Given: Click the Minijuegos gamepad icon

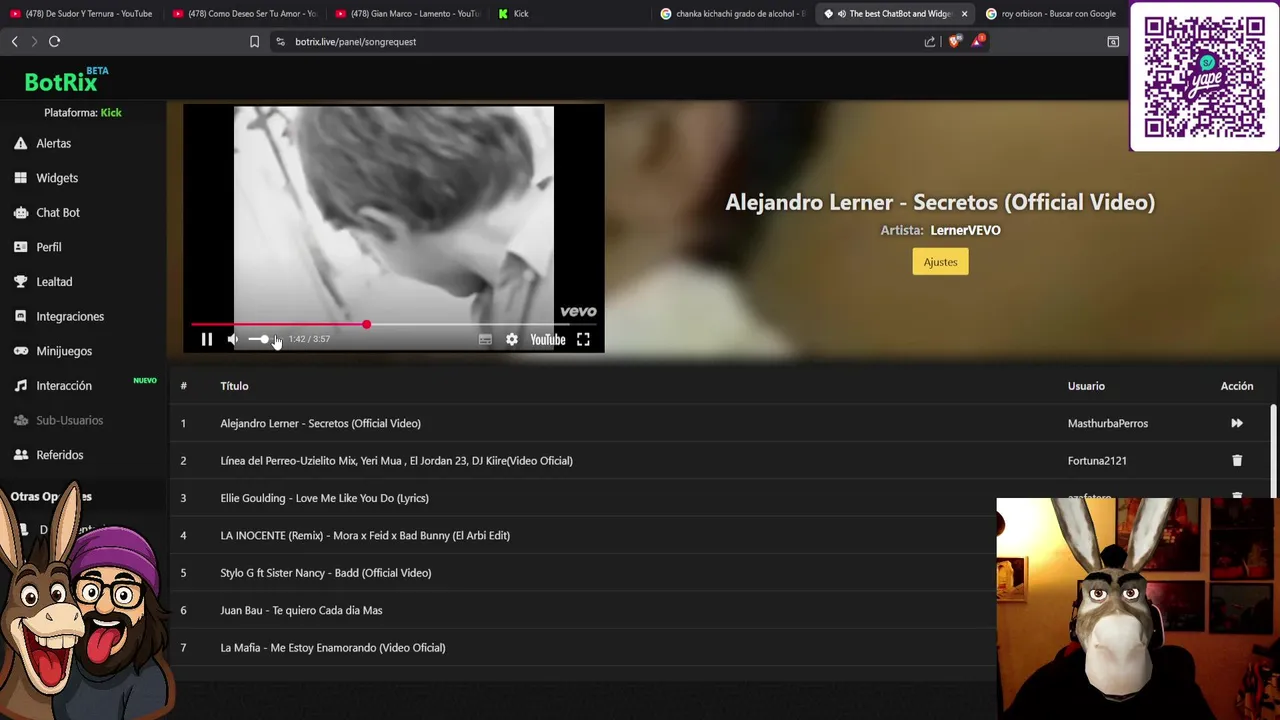Looking at the screenshot, I should pos(20,351).
